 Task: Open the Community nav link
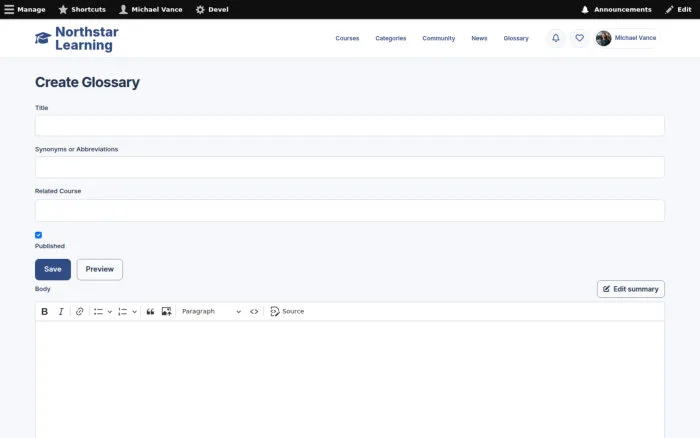click(439, 38)
